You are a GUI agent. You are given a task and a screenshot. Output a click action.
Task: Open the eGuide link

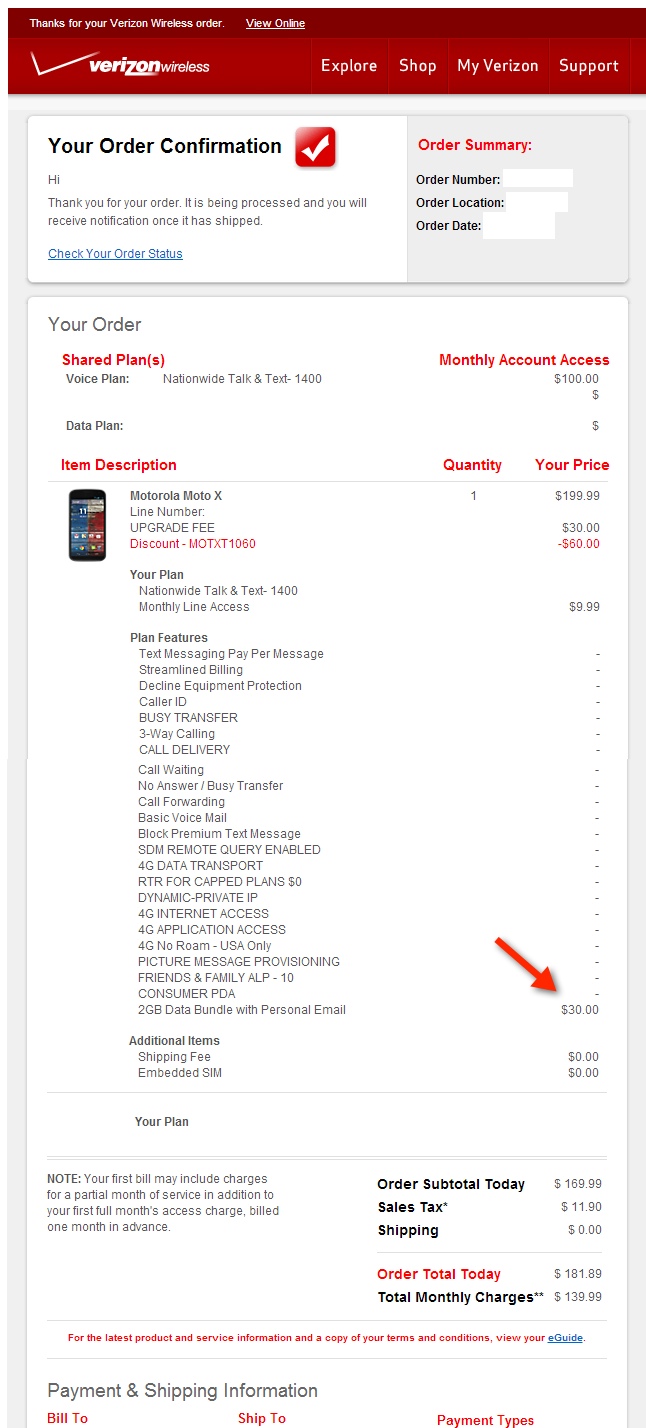pos(565,1338)
